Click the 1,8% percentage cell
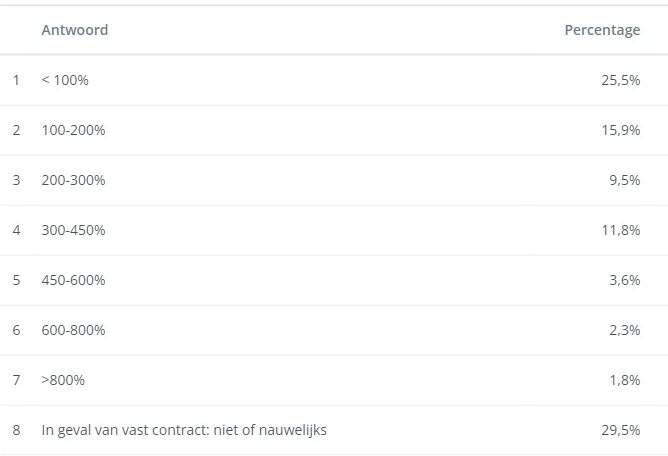Screen dimensions: 668x456 coord(624,380)
